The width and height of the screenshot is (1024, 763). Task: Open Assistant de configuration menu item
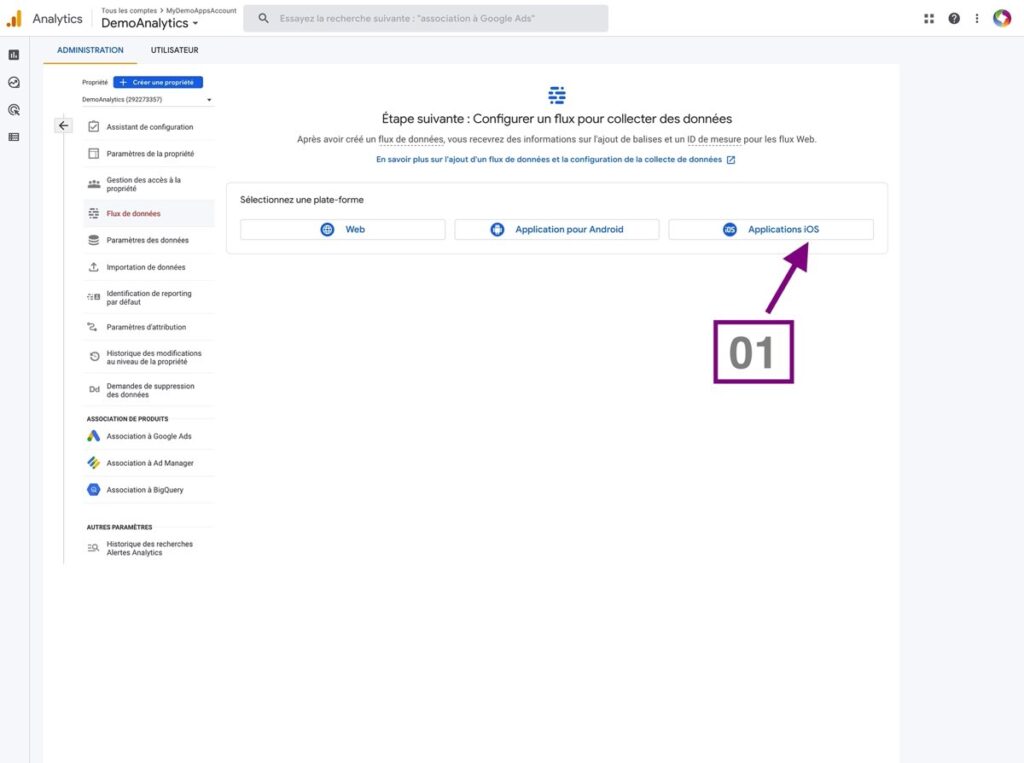[149, 127]
